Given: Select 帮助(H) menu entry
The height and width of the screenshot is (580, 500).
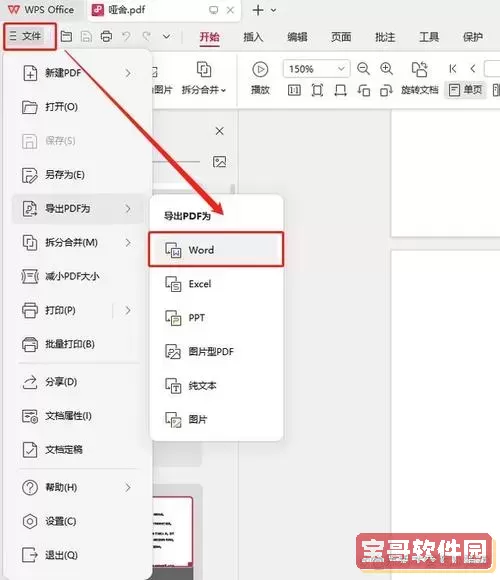Looking at the screenshot, I should 78,488.
